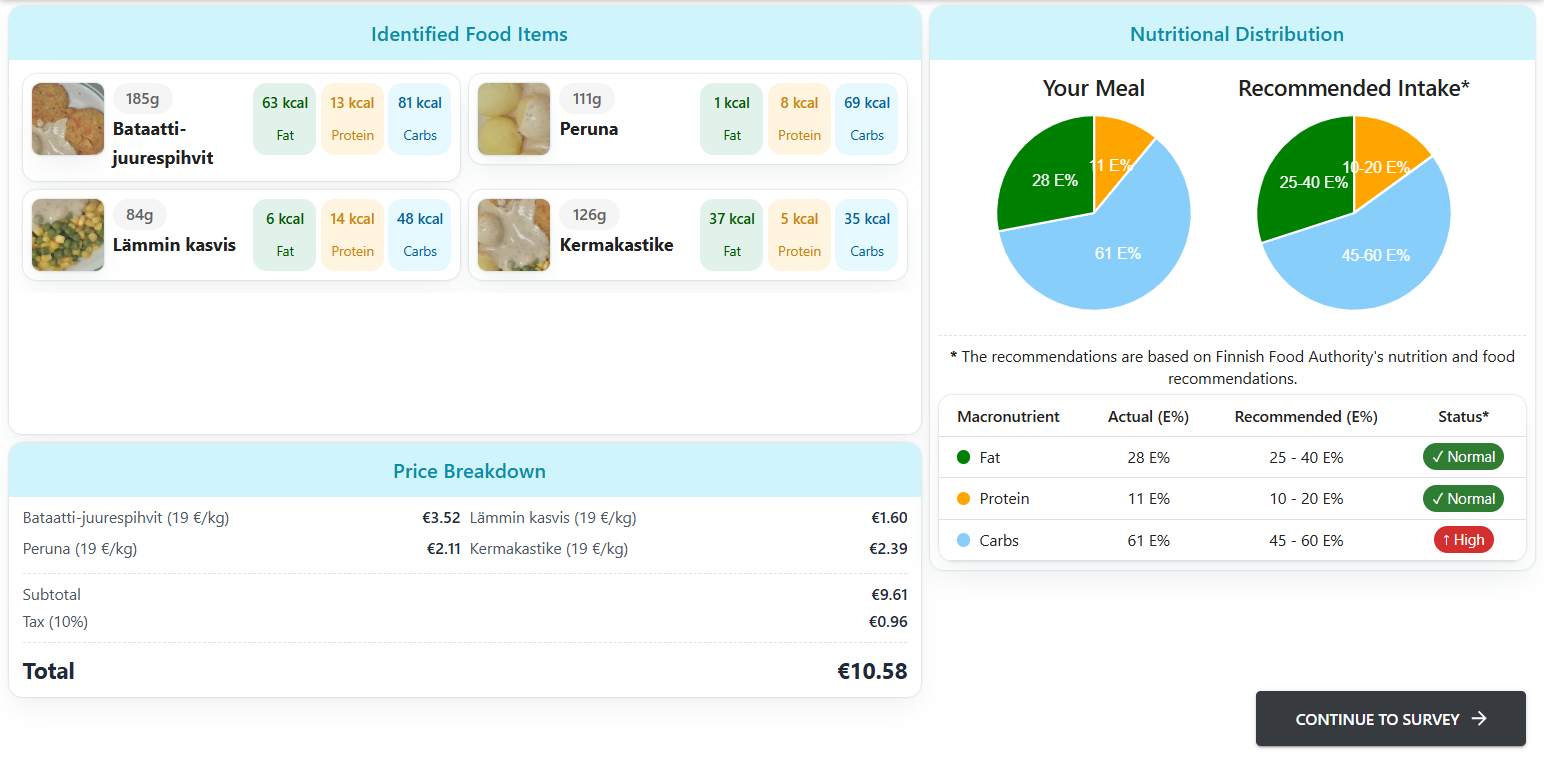Click the Bataatti-juurespihvit food thumbnail
This screenshot has height=764, width=1544.
[x=68, y=119]
